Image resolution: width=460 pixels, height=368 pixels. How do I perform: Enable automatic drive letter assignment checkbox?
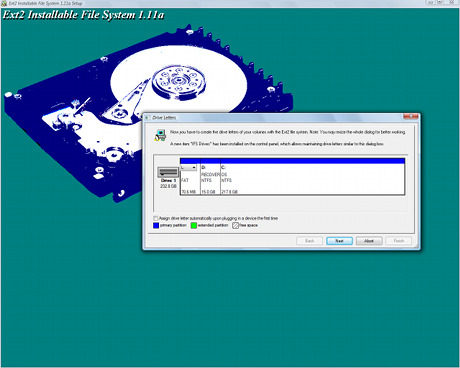point(155,218)
